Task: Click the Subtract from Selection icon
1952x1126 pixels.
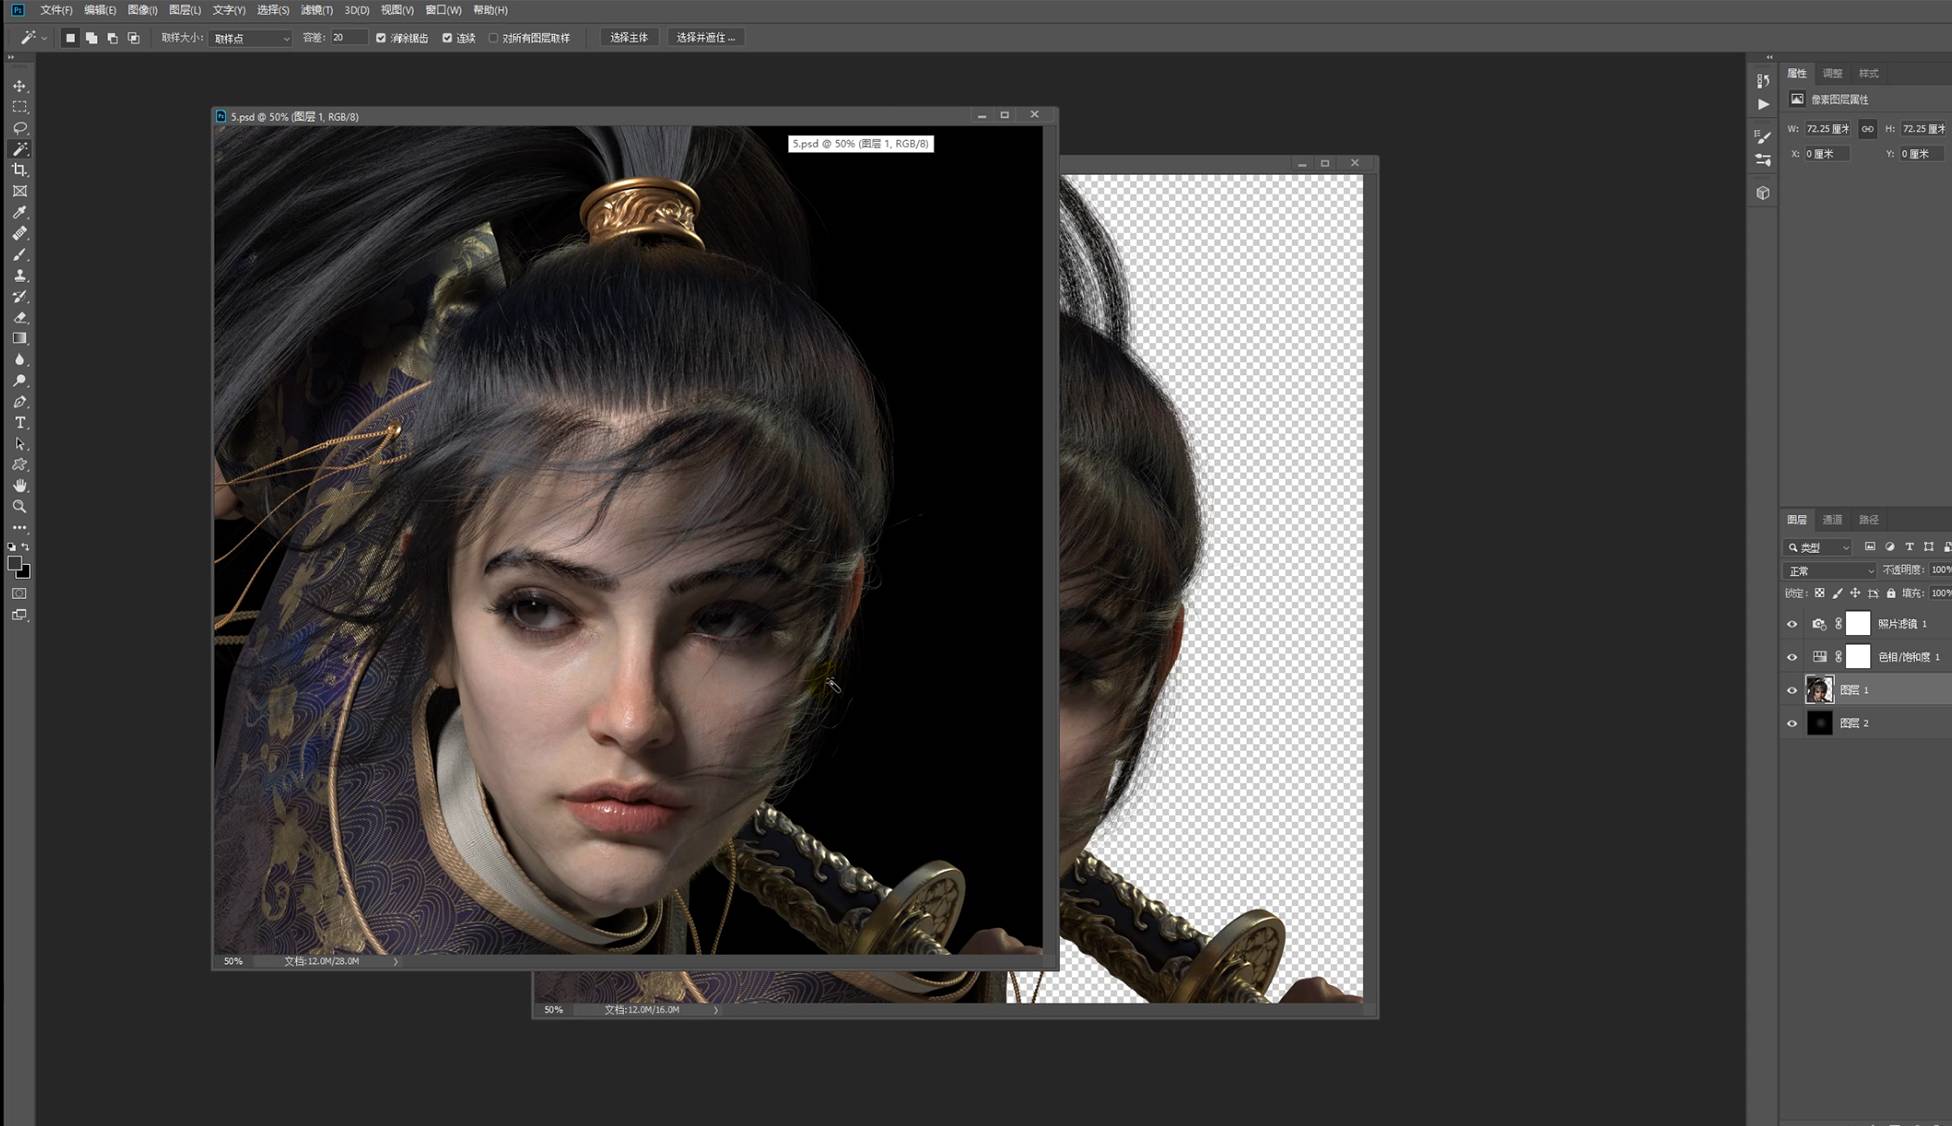Action: point(112,38)
